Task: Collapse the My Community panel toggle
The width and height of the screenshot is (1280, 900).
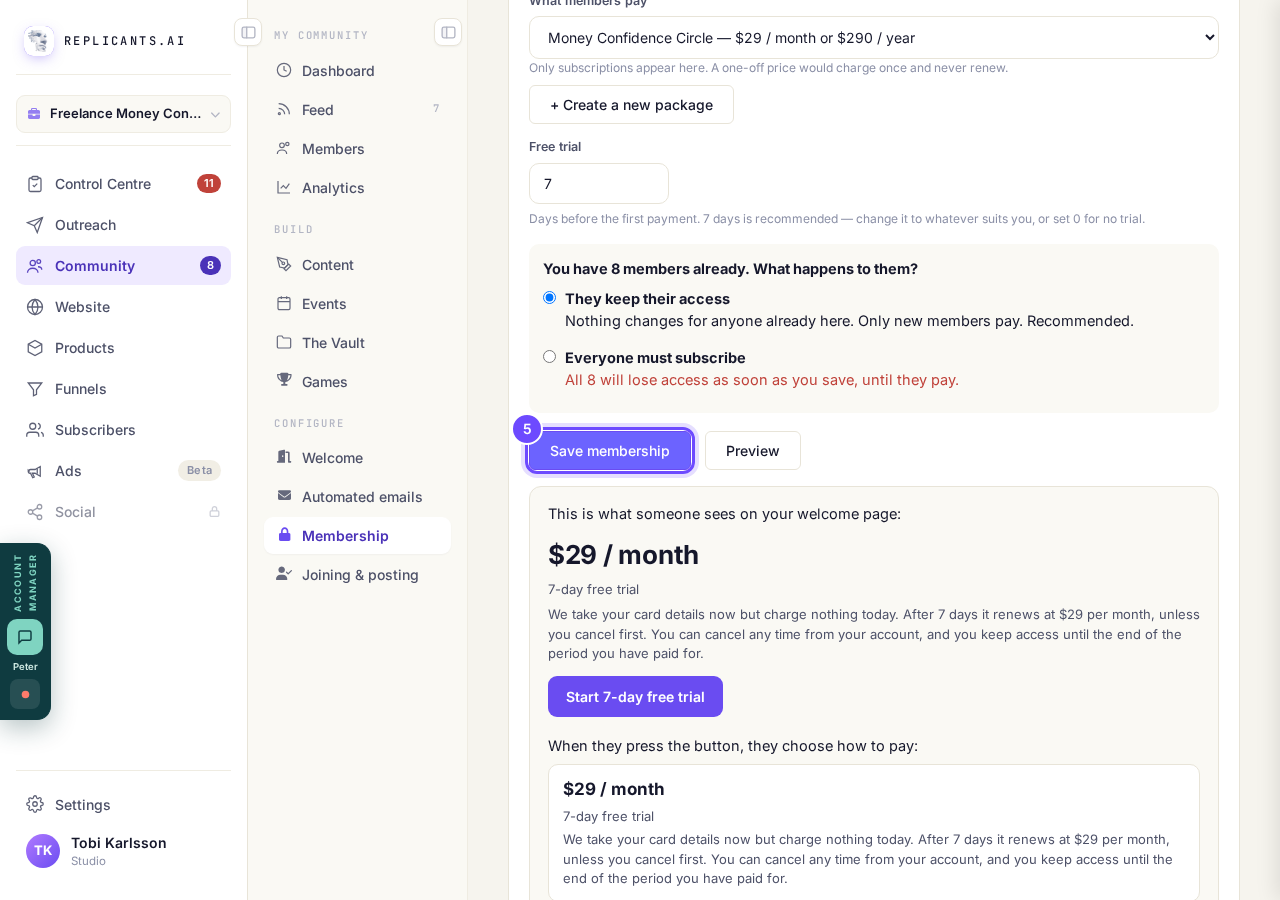Action: [448, 32]
